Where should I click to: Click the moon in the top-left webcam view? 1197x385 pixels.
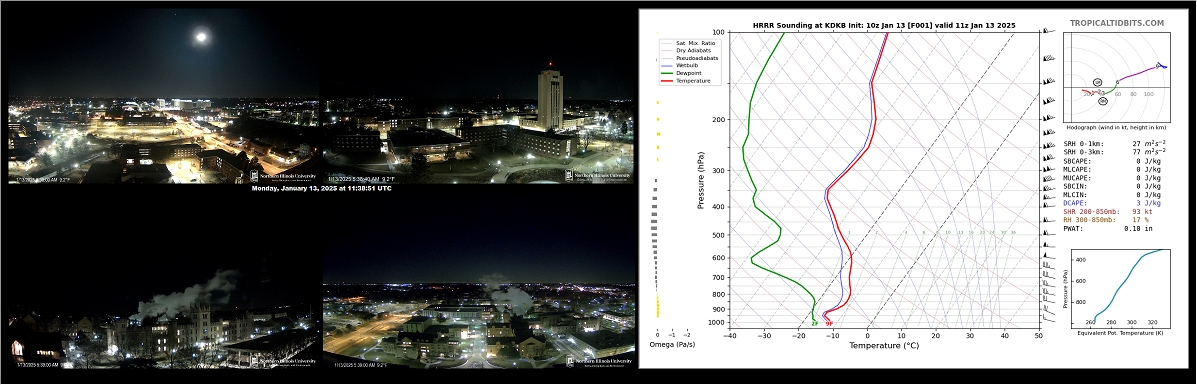coord(202,36)
